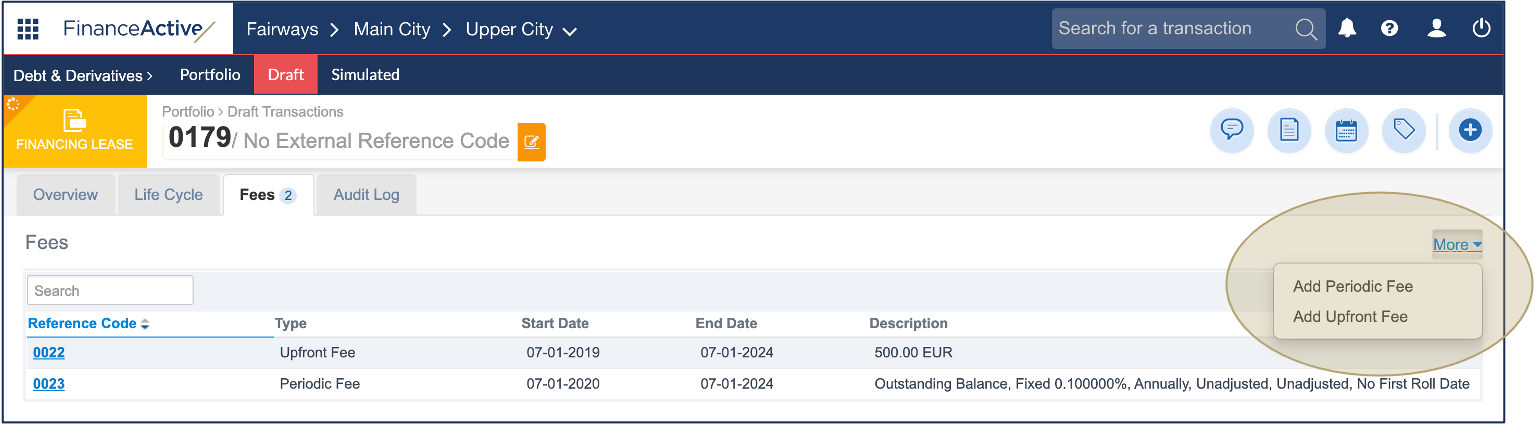Open the help question mark icon
Viewport: 1535px width, 424px height.
[1389, 28]
